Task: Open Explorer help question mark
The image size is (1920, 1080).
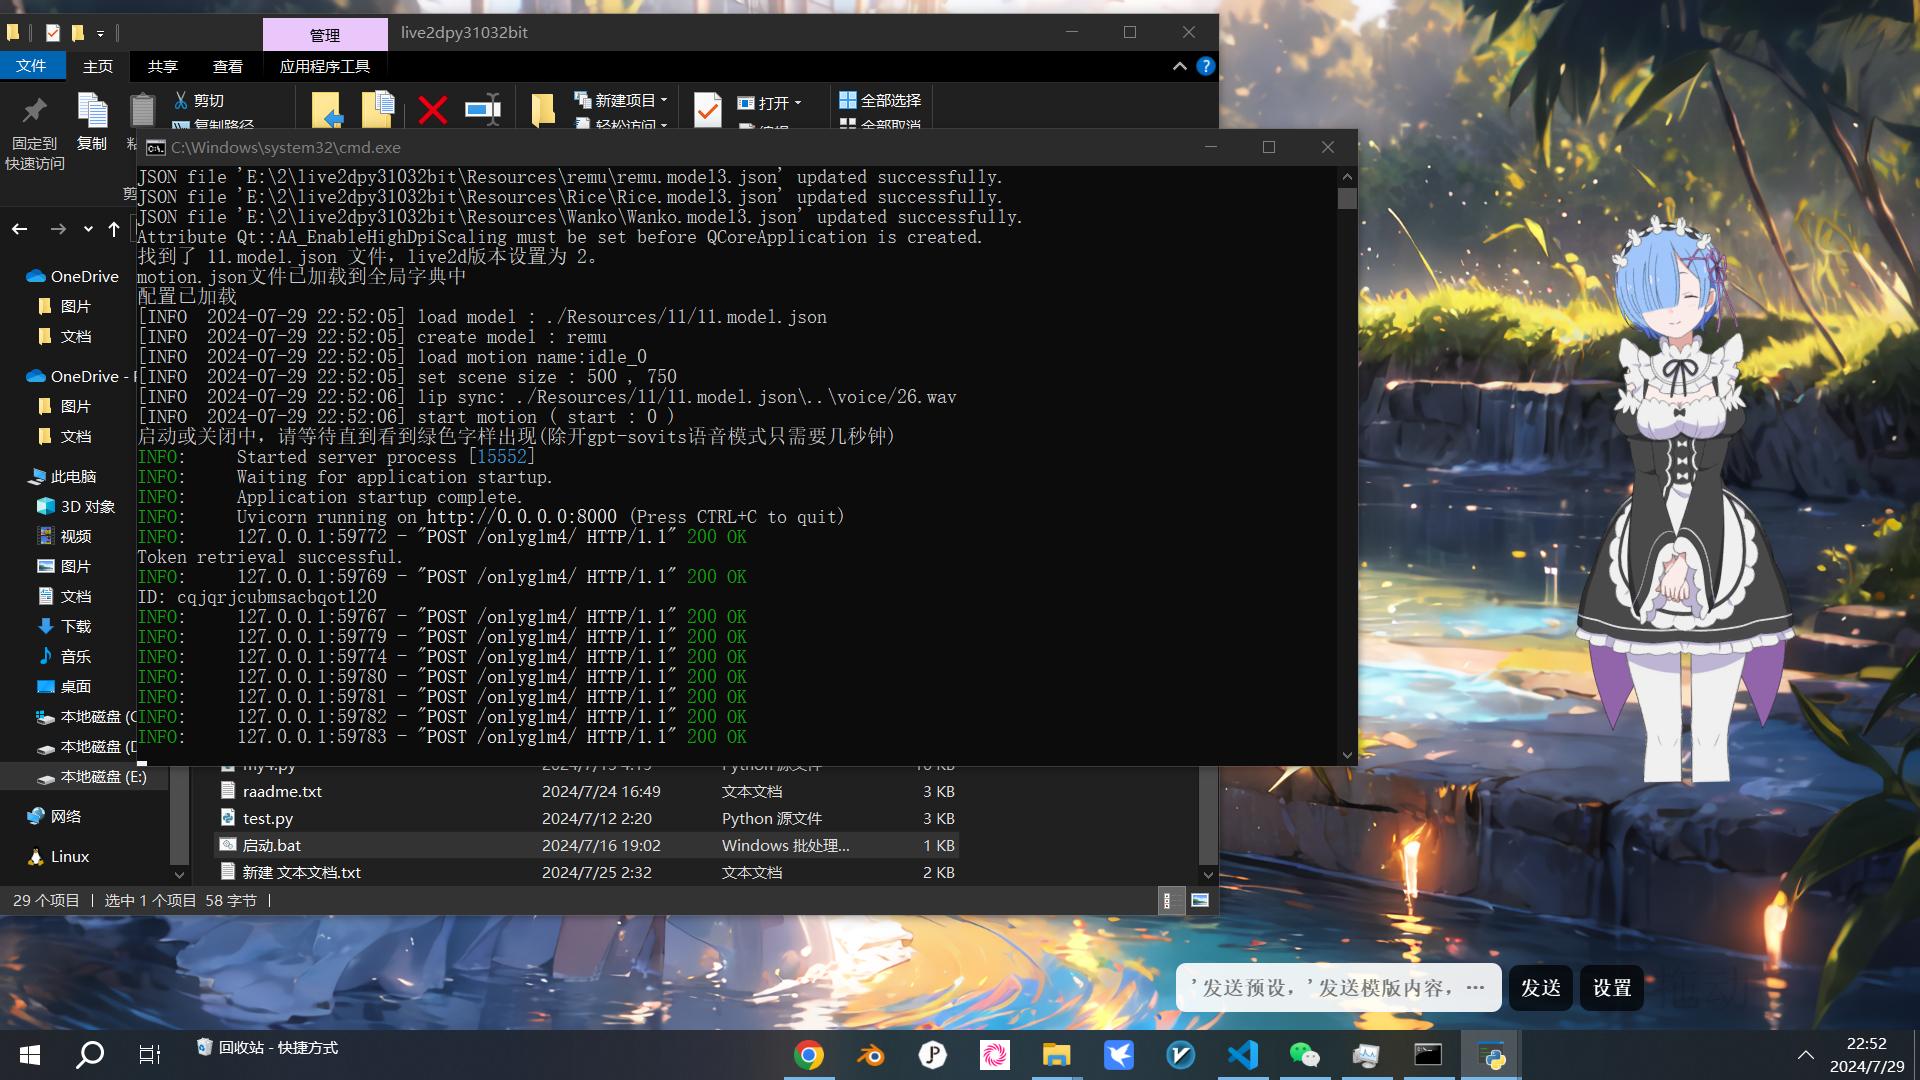Action: point(1206,66)
